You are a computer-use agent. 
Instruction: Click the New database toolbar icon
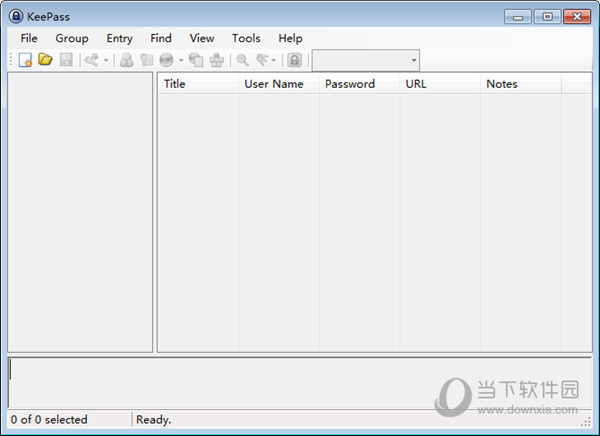[25, 60]
